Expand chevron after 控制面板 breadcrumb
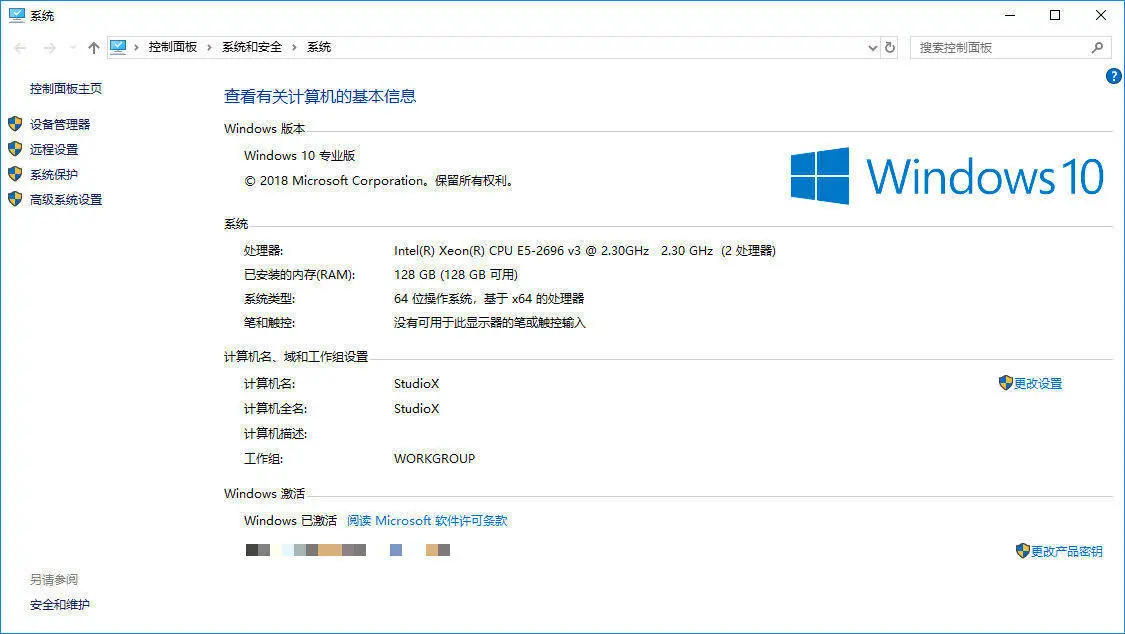This screenshot has width=1125, height=634. point(210,47)
